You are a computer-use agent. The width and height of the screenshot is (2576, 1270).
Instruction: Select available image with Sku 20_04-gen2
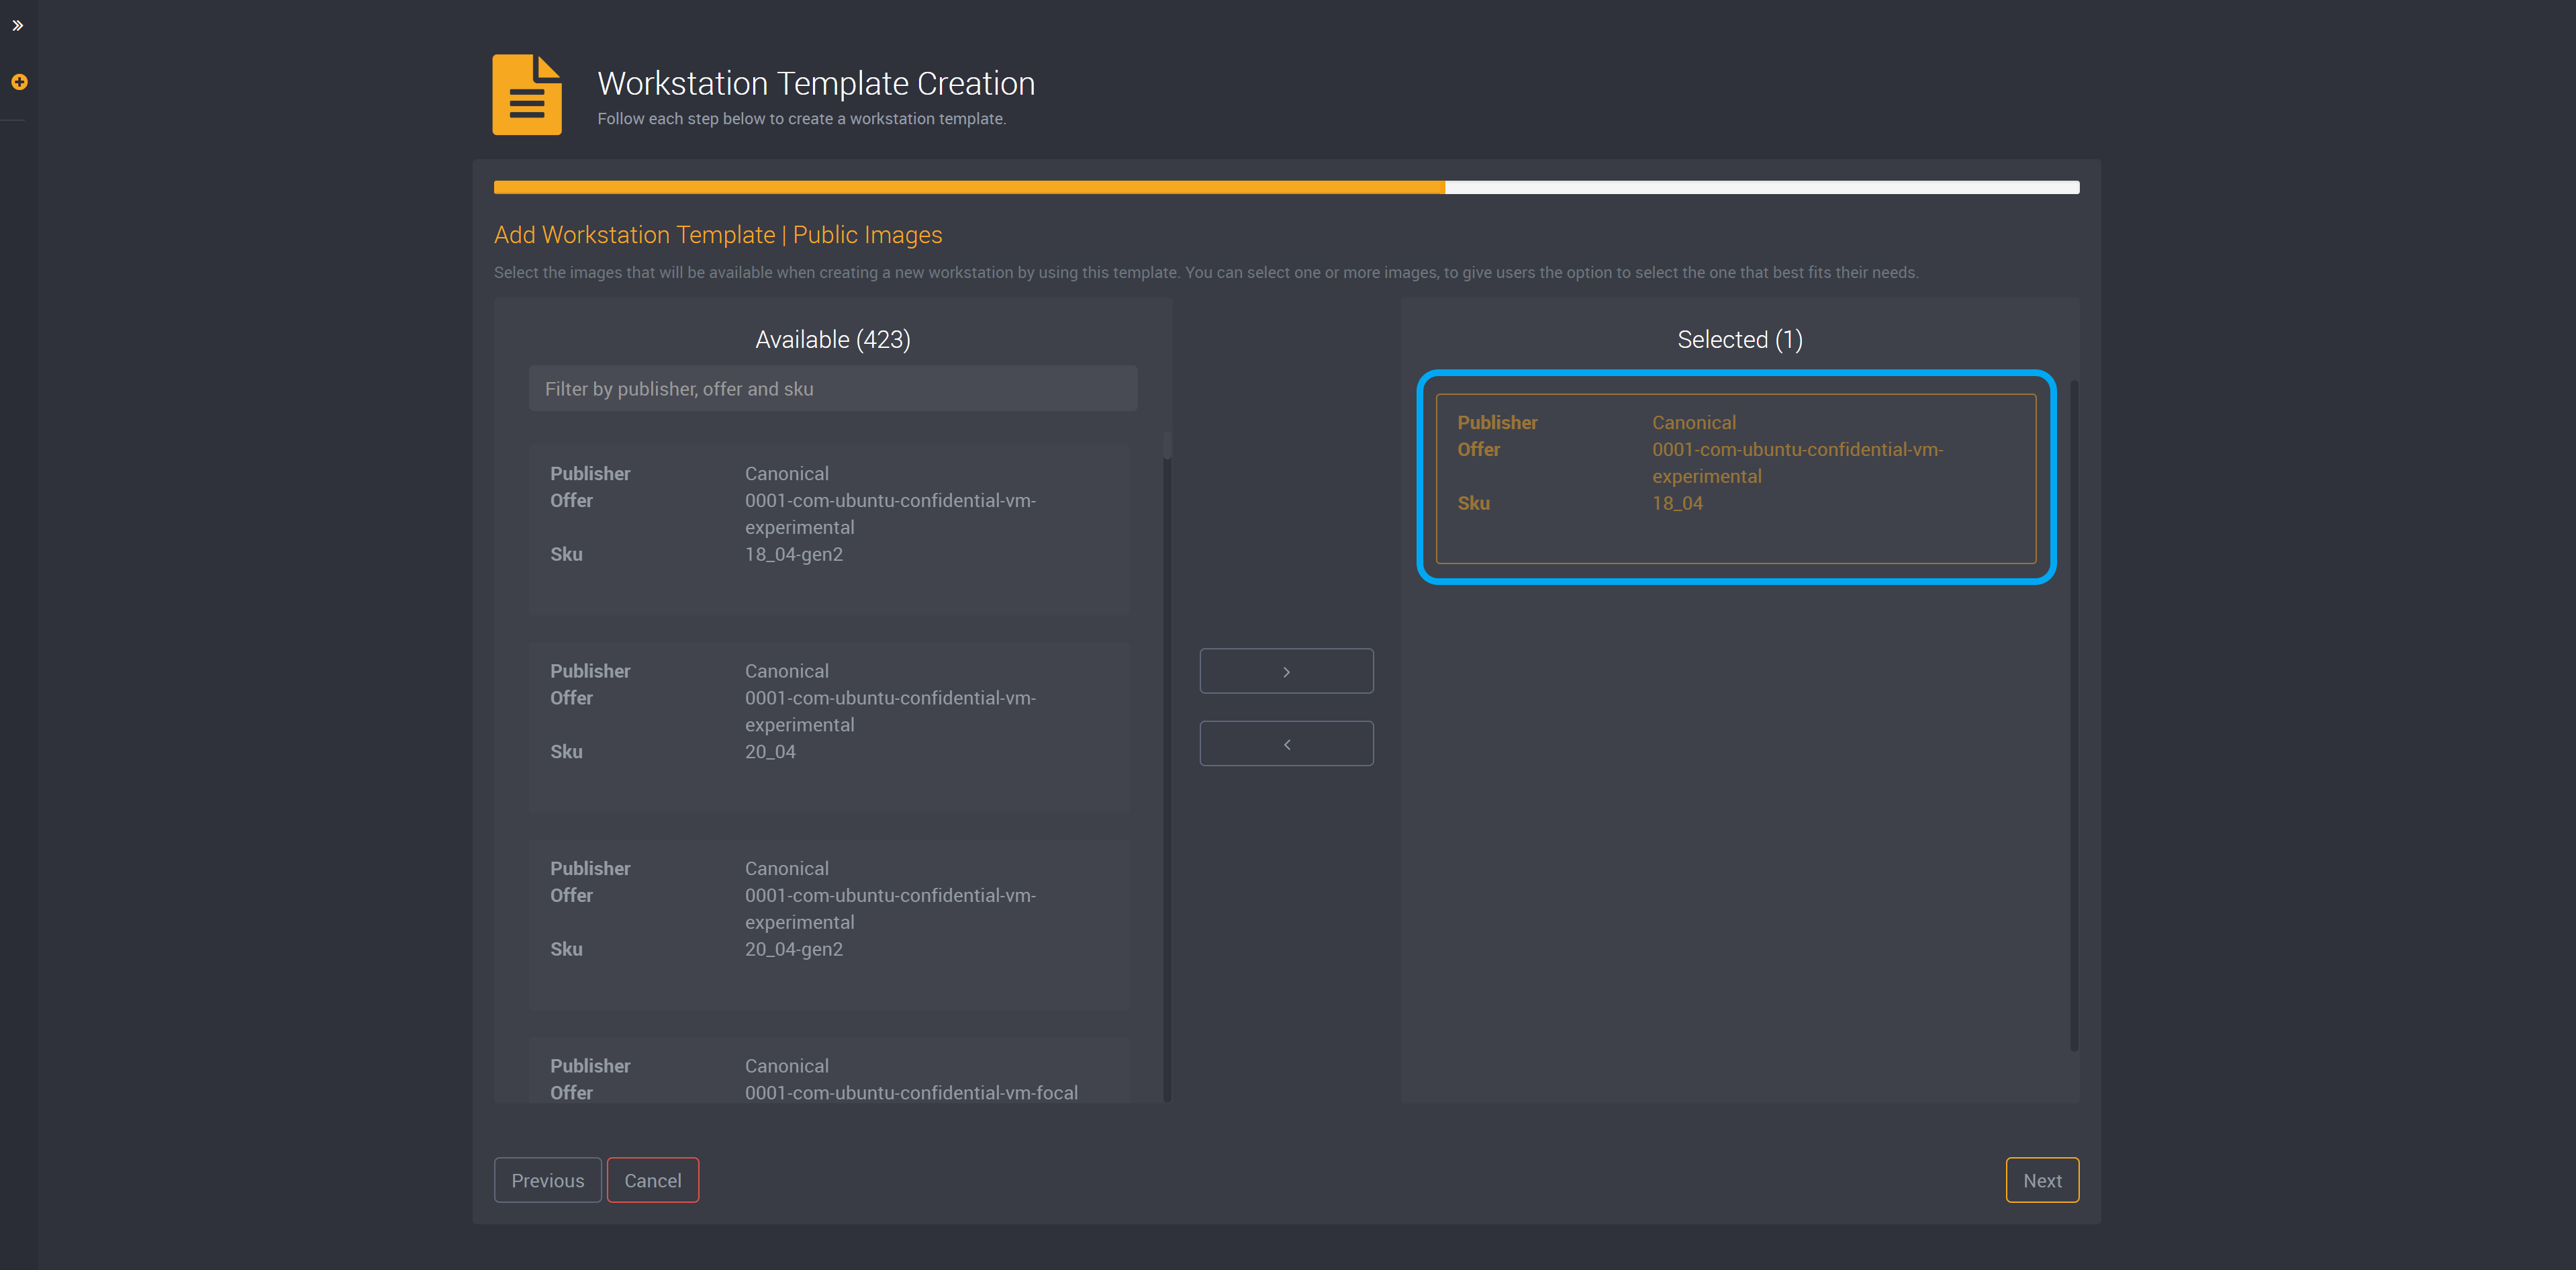829,924
